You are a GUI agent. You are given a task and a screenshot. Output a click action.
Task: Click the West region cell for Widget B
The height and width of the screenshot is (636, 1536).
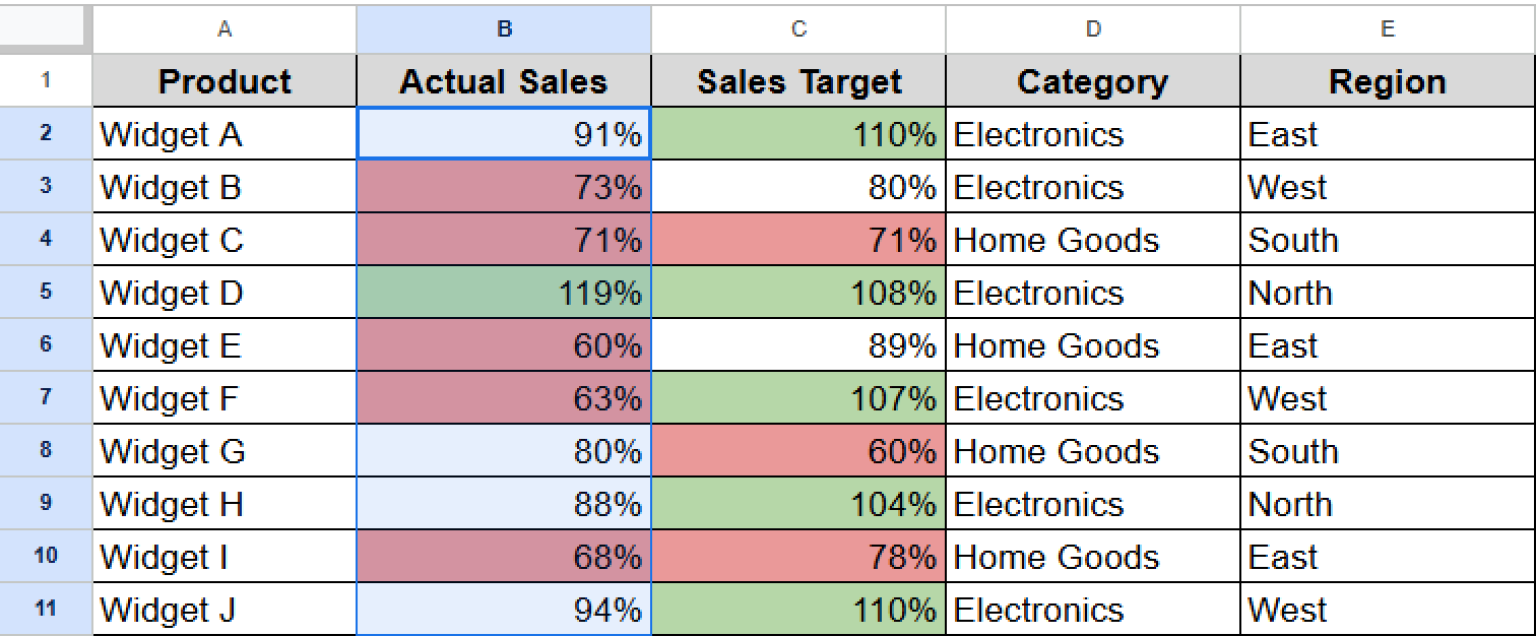1386,187
